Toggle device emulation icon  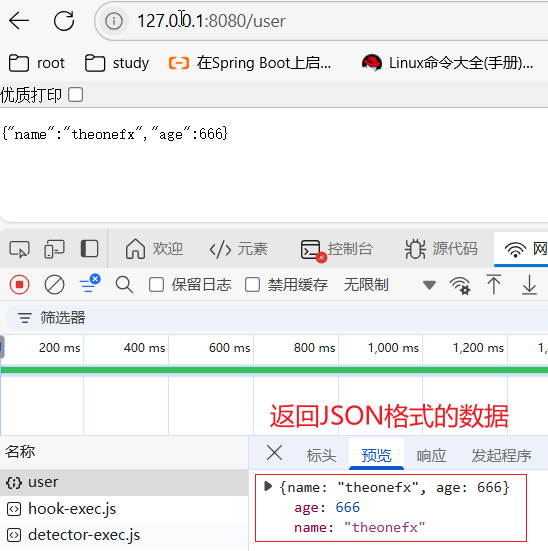[54, 249]
